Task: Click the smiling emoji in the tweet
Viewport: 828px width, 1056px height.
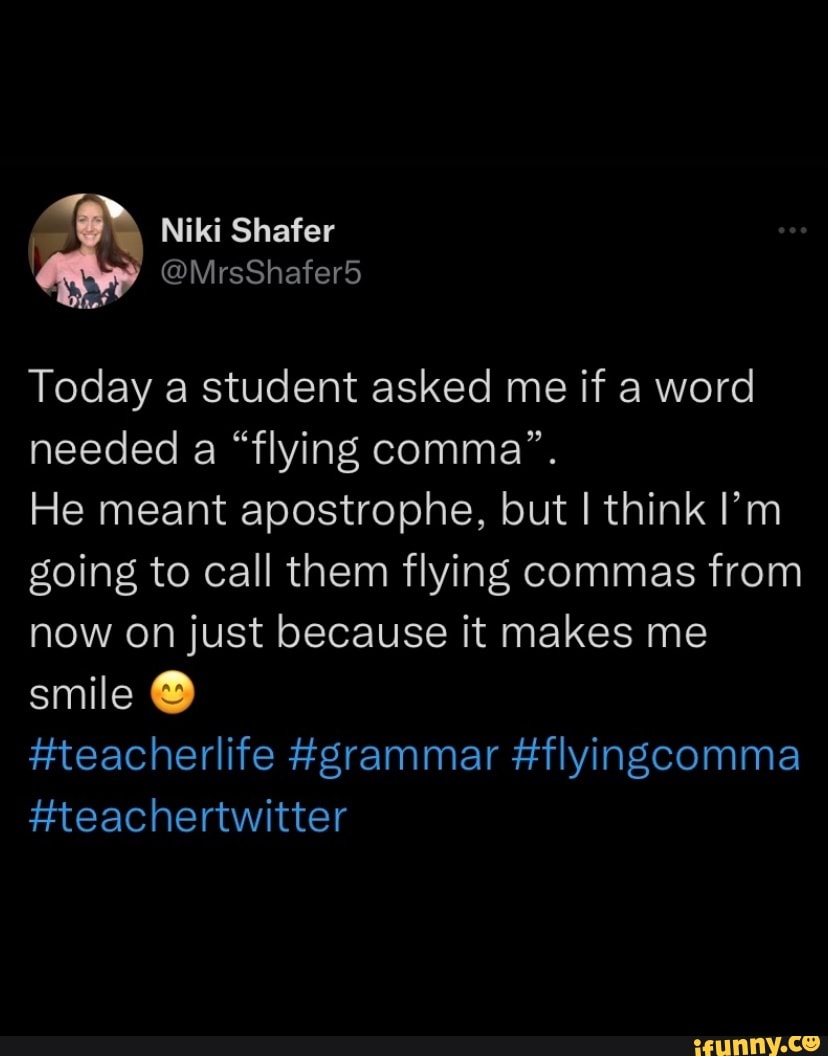Action: tap(172, 693)
